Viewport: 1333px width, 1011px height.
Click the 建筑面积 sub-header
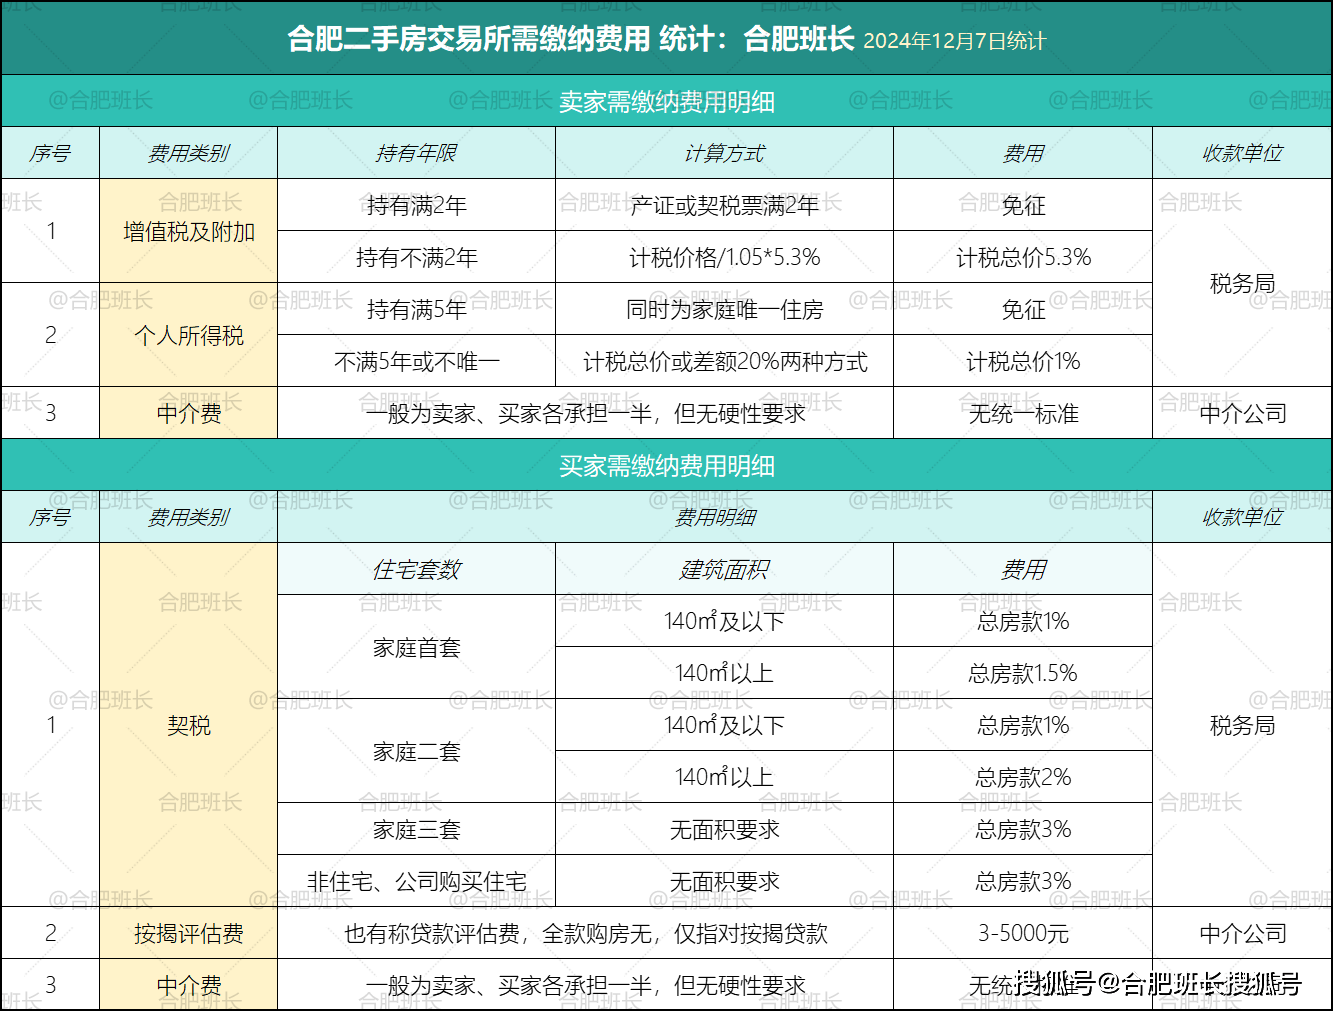[724, 569]
